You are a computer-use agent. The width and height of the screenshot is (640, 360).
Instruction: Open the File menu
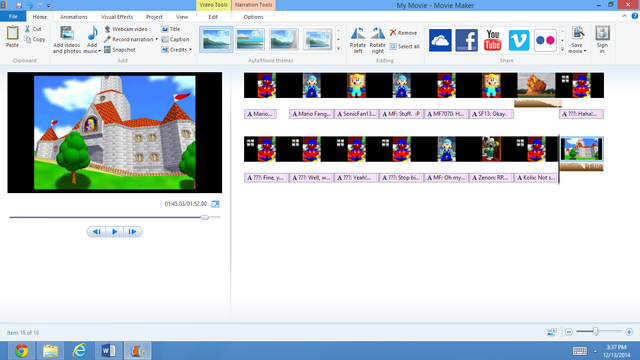click(x=13, y=17)
